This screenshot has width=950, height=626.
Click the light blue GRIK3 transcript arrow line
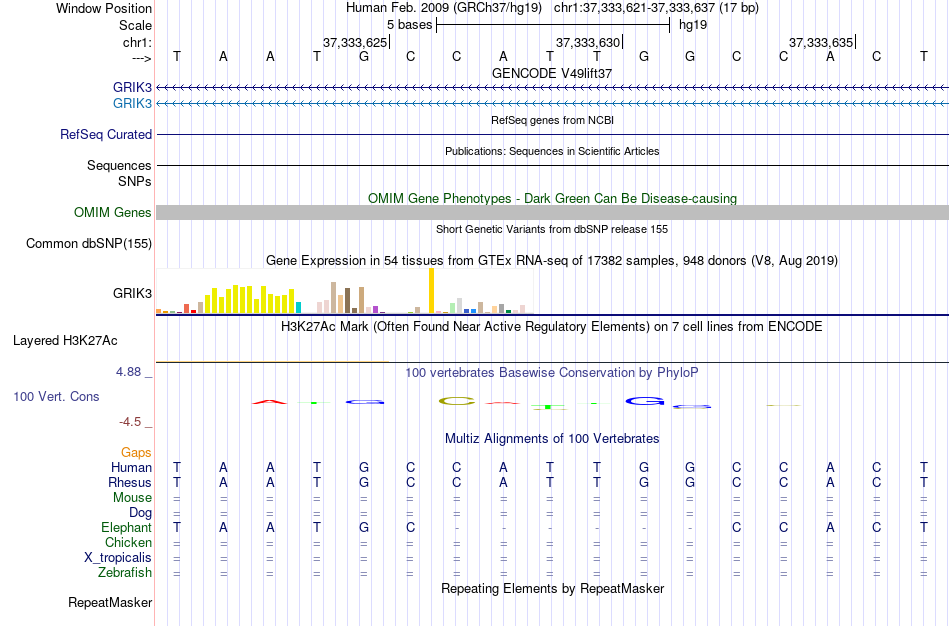553,104
